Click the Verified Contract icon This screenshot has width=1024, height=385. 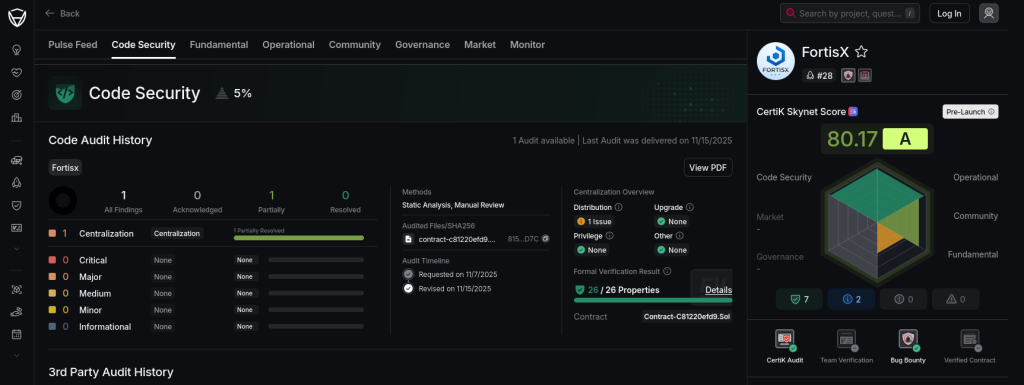click(970, 340)
